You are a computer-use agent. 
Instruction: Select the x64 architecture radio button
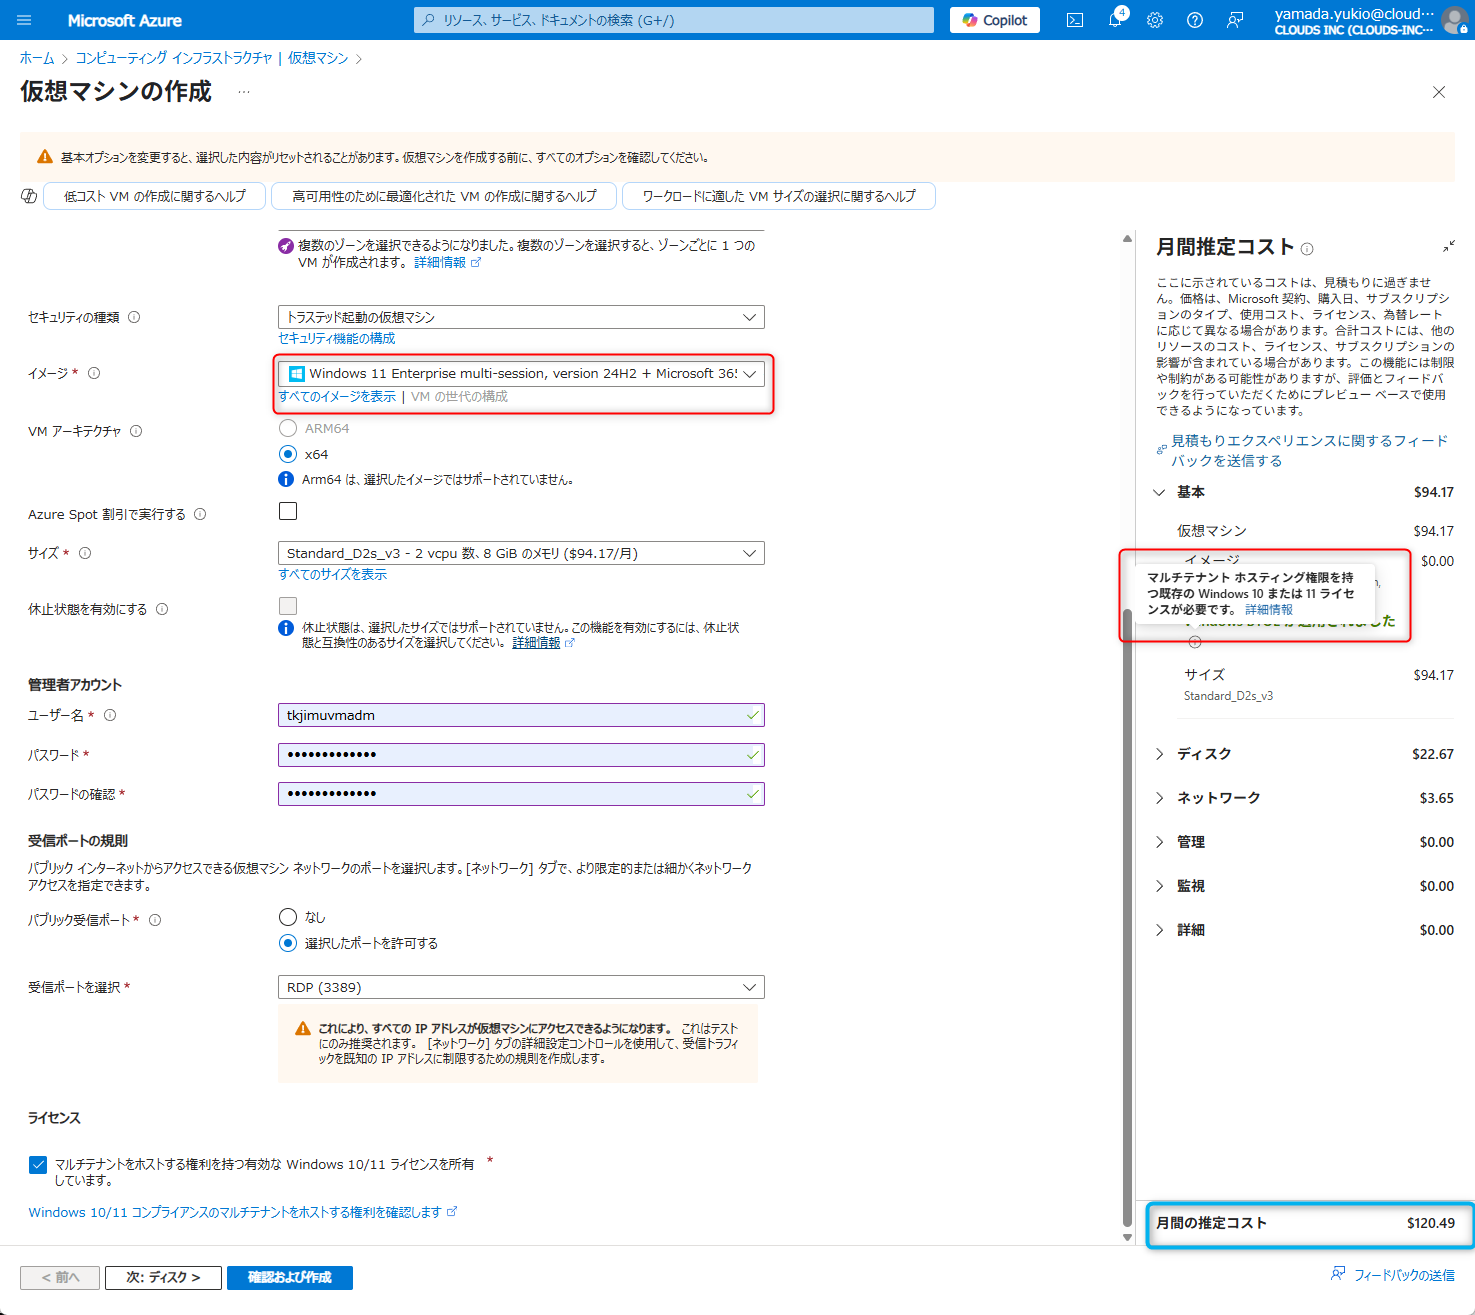(x=288, y=454)
